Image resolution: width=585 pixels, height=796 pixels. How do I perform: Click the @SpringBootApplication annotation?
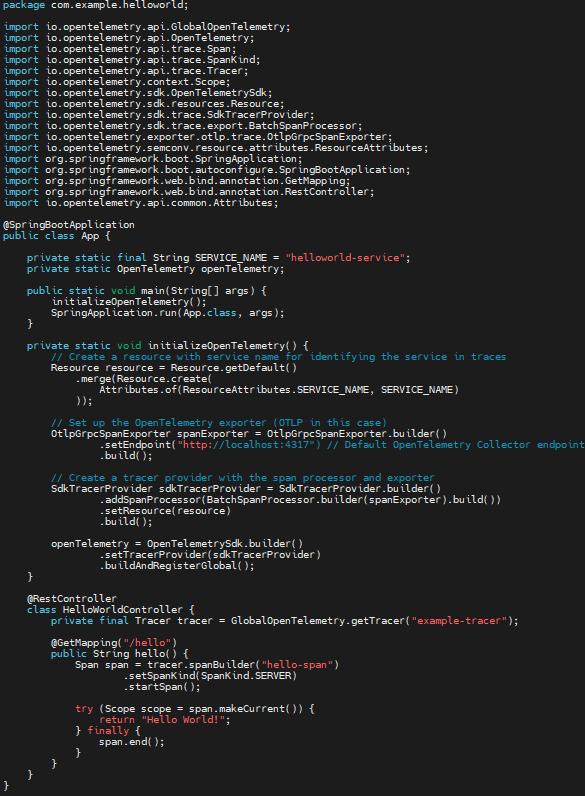point(69,225)
